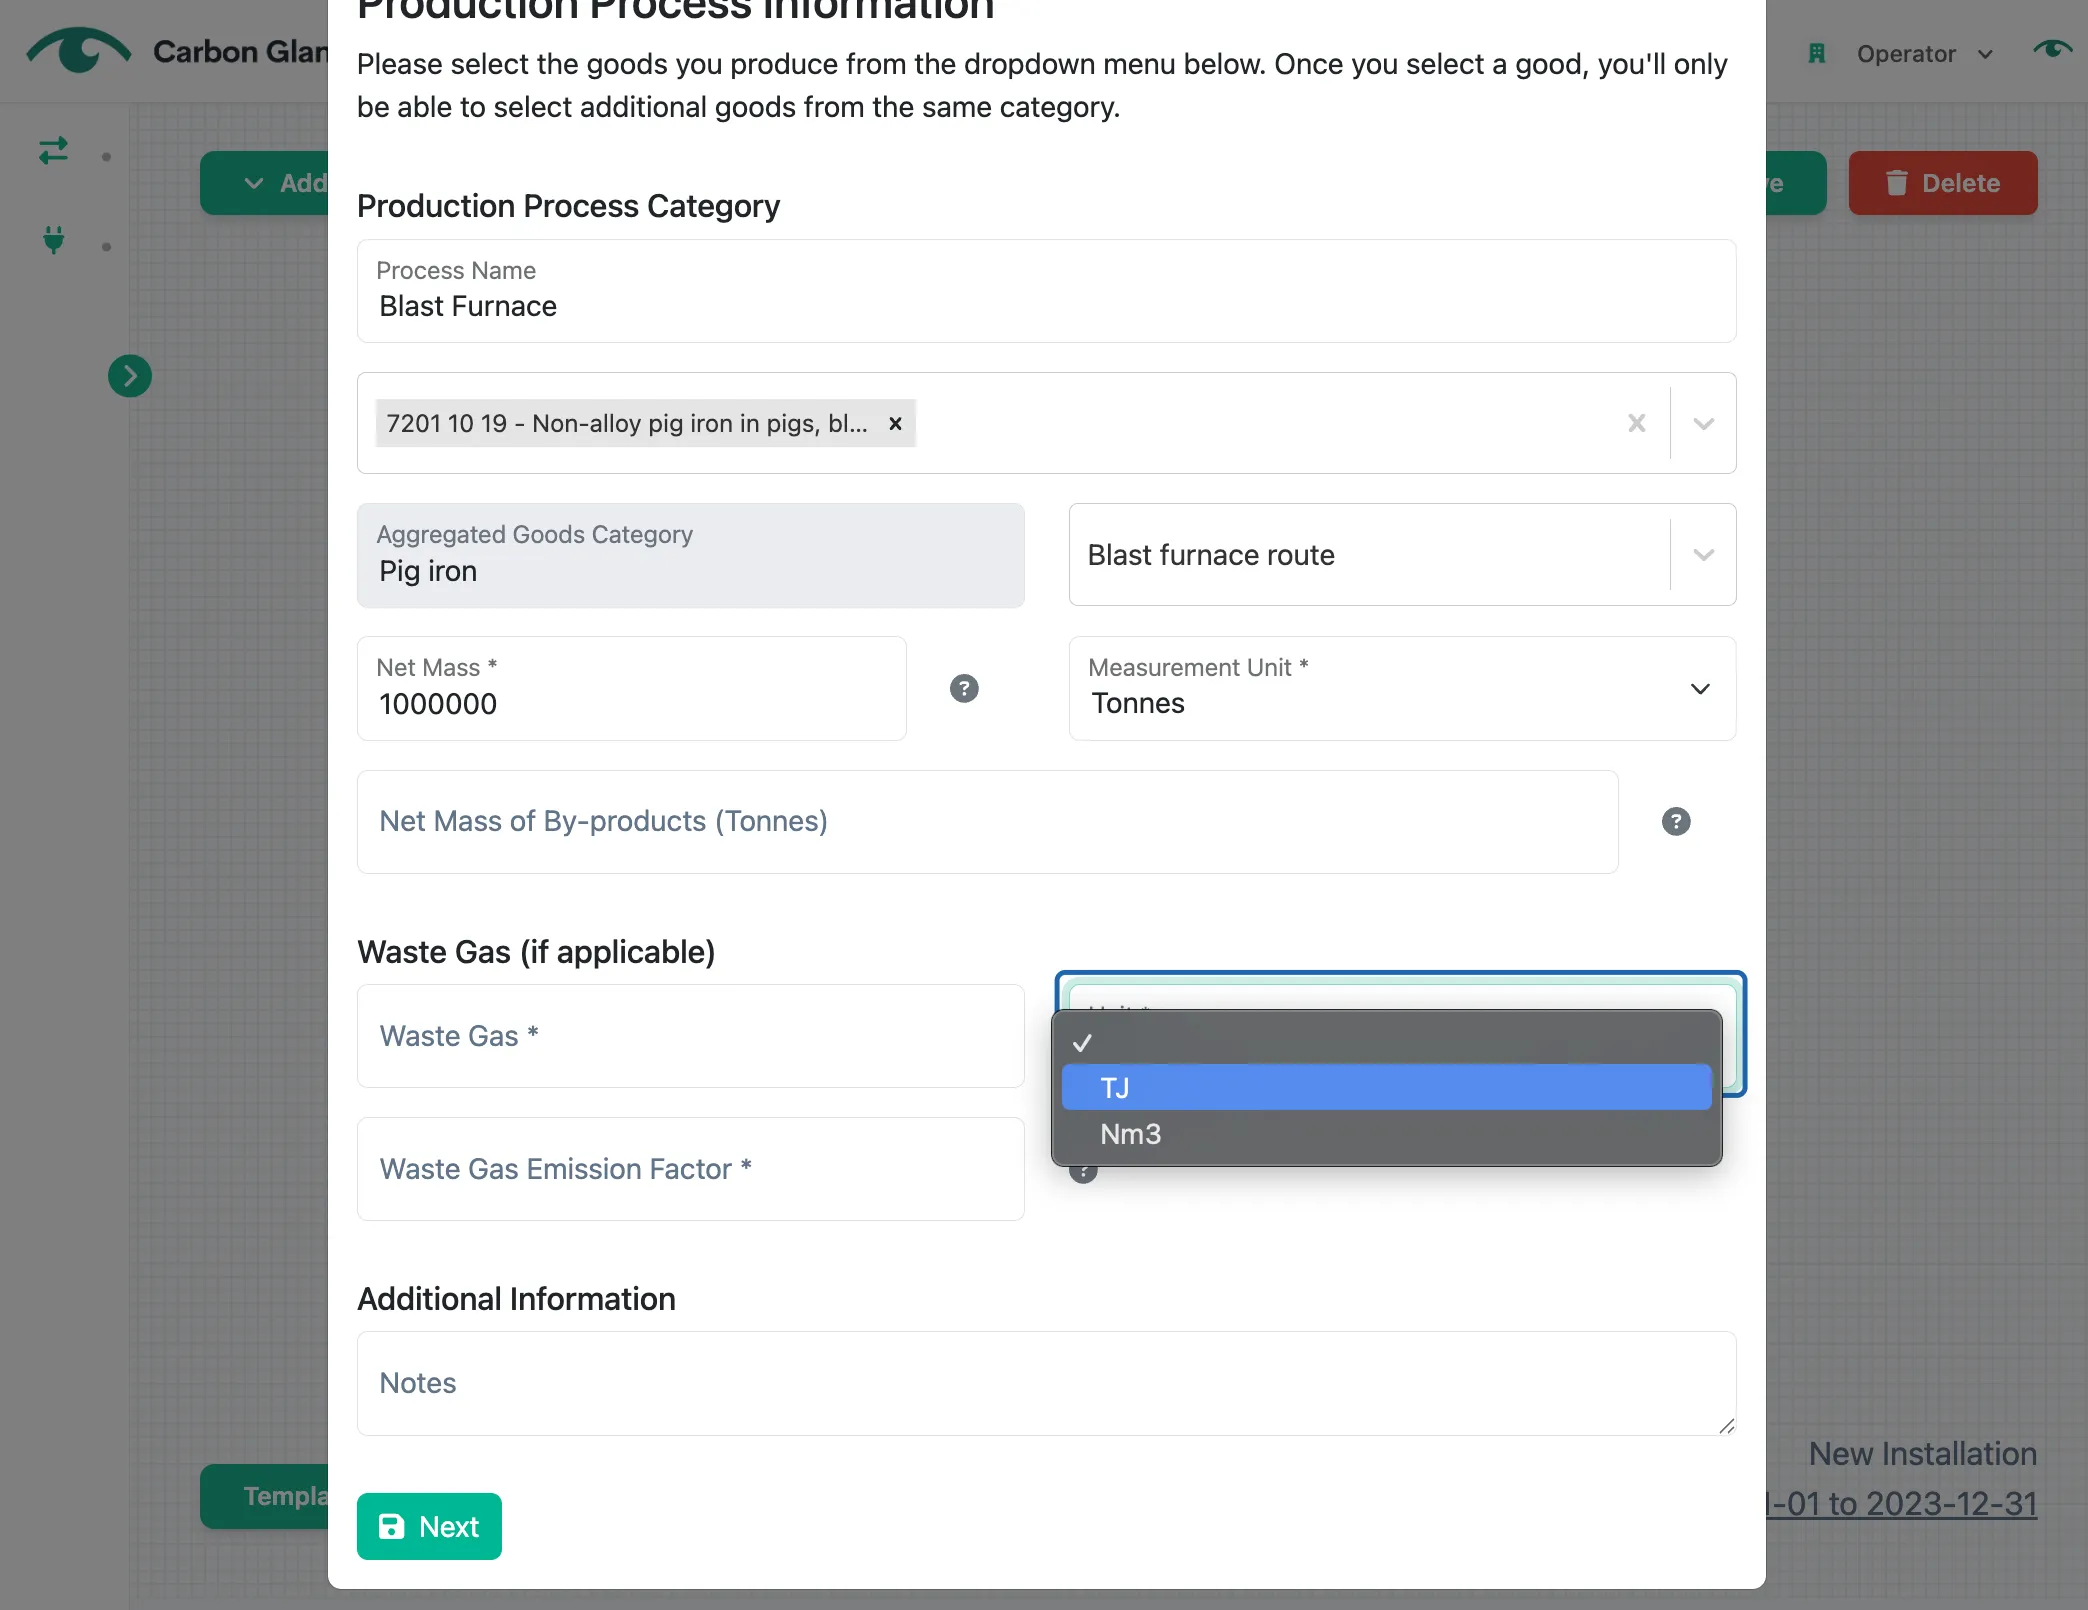Click the green Next button
The width and height of the screenshot is (2088, 1610).
pos(429,1526)
